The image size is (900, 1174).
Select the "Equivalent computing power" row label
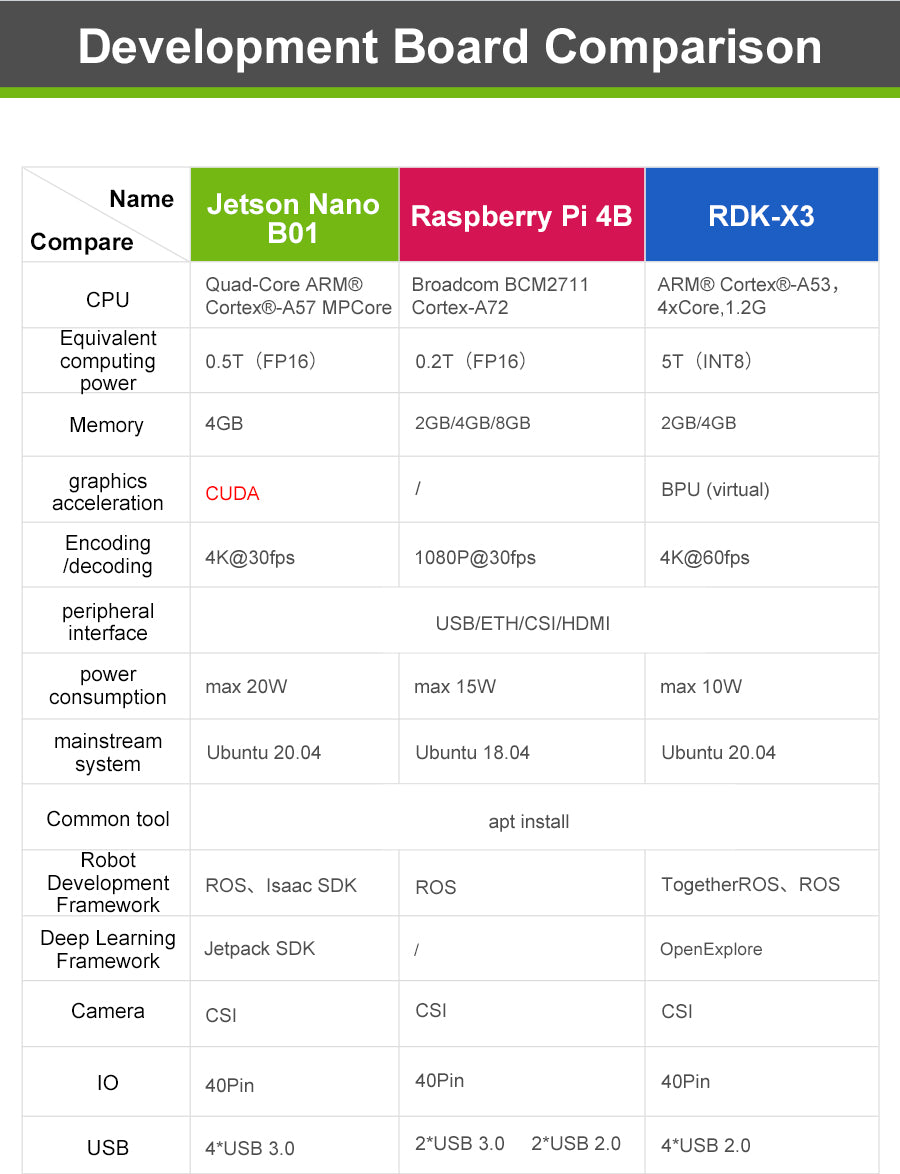click(x=108, y=360)
